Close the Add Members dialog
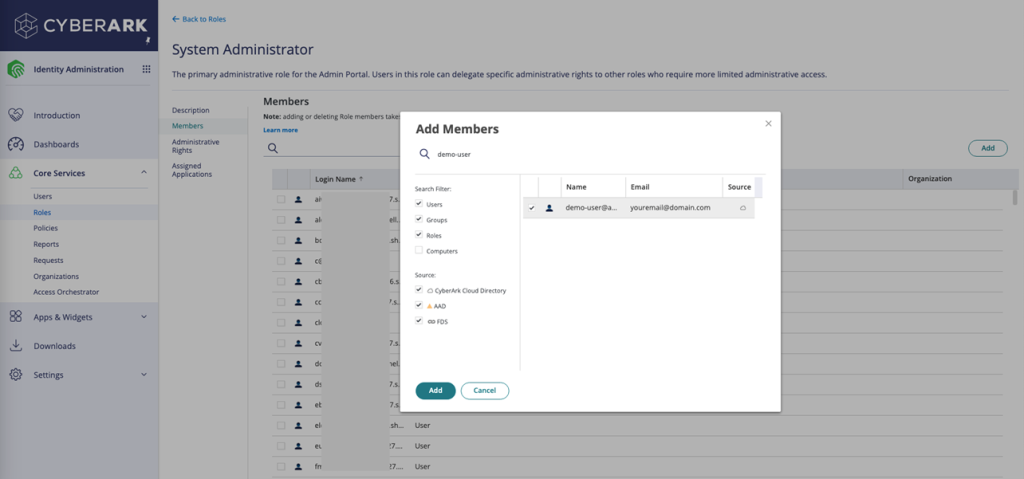The height and width of the screenshot is (479, 1024). [x=769, y=124]
